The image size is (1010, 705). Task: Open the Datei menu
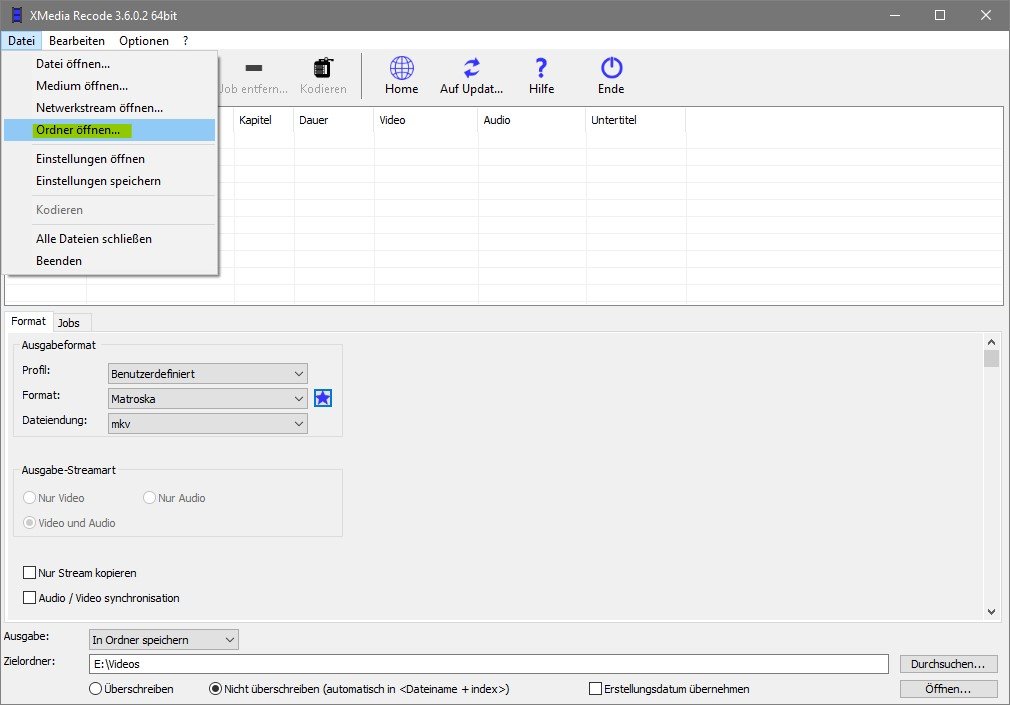[21, 41]
